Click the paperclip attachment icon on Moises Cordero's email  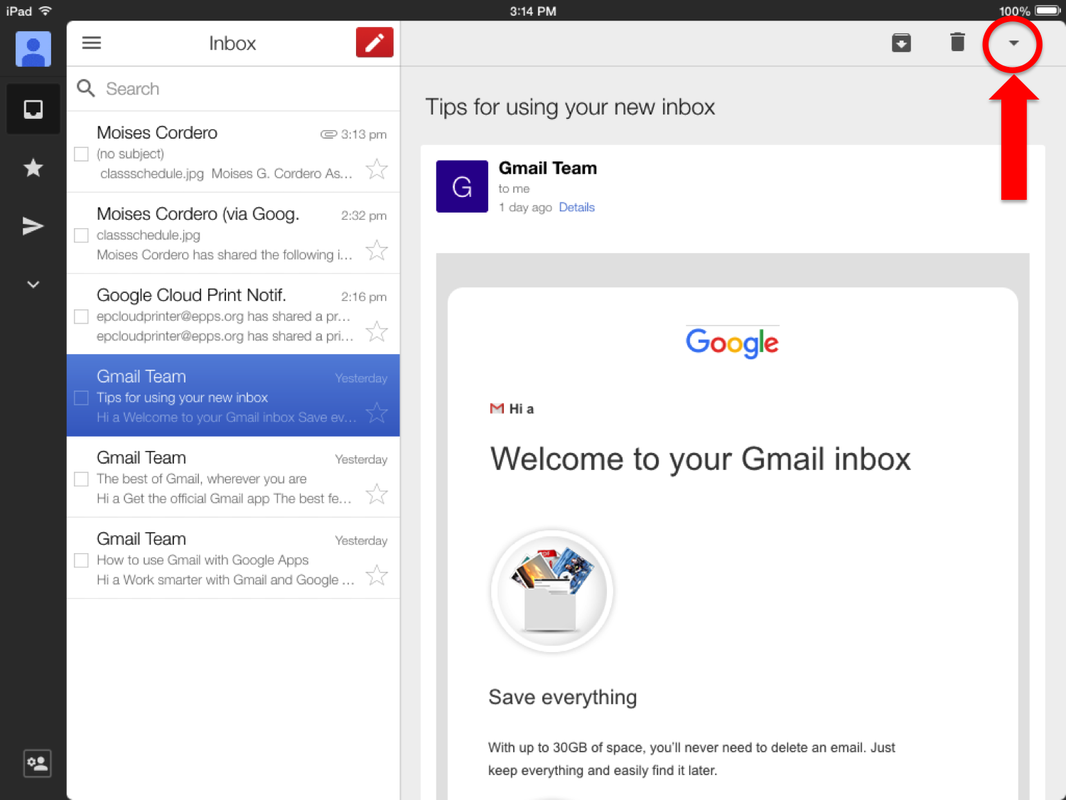pyautogui.click(x=329, y=133)
